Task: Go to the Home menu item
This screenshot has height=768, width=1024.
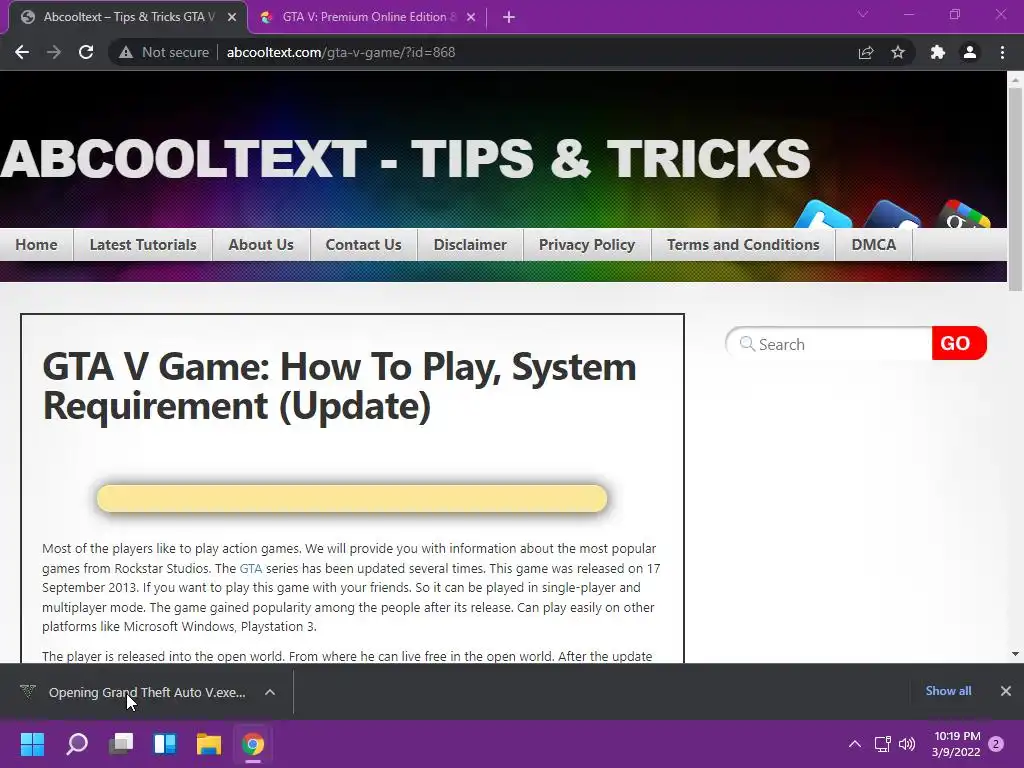Action: 37,245
